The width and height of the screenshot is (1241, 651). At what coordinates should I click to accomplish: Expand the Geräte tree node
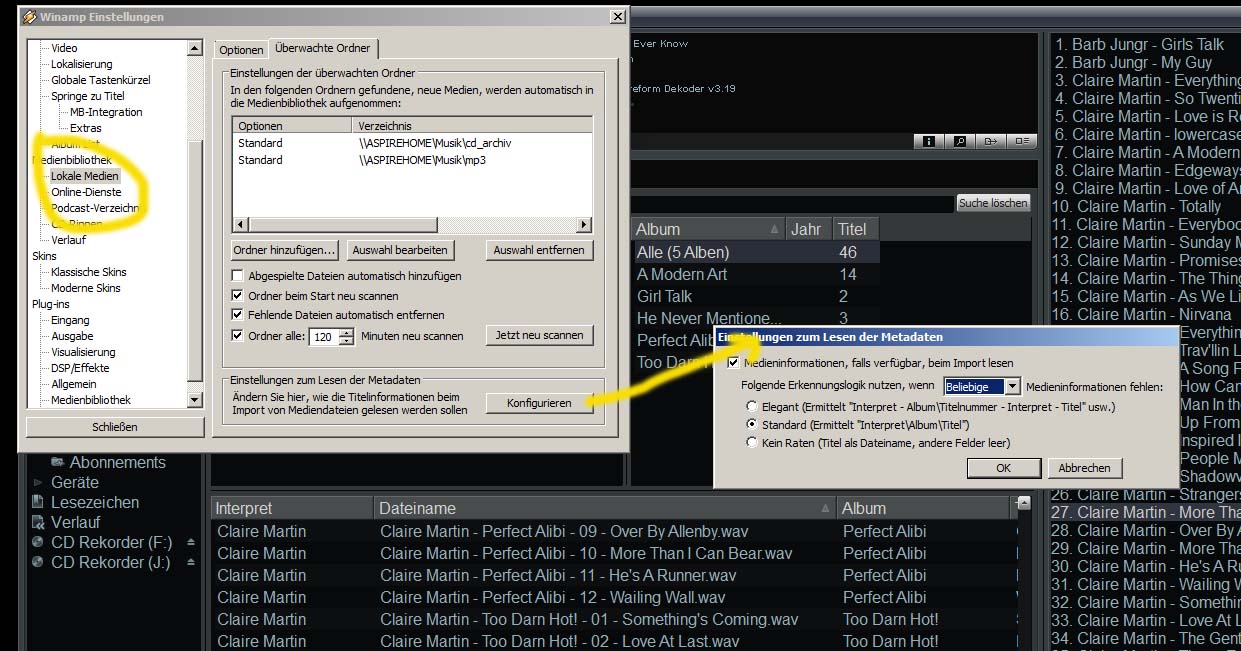pyautogui.click(x=39, y=482)
